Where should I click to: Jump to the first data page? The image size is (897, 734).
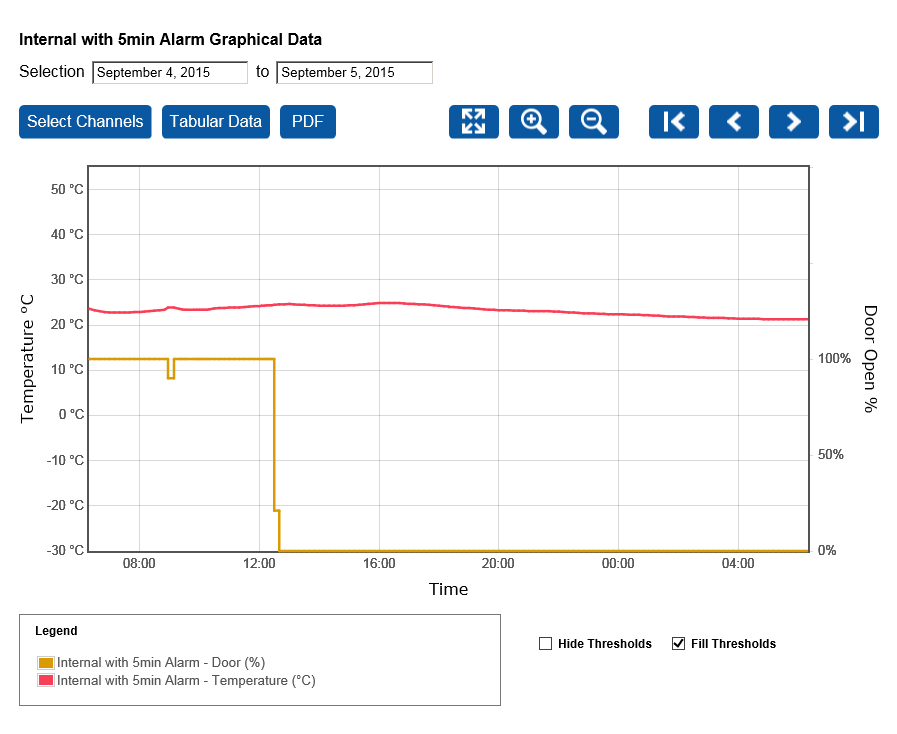[x=673, y=121]
